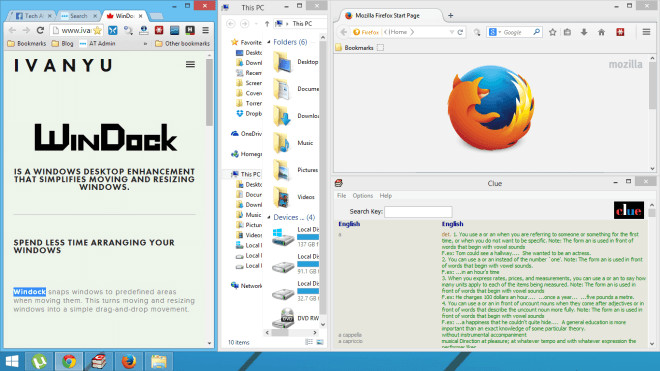The width and height of the screenshot is (660, 371).
Task: Select Network in Explorer sidebar
Action: coord(247,286)
